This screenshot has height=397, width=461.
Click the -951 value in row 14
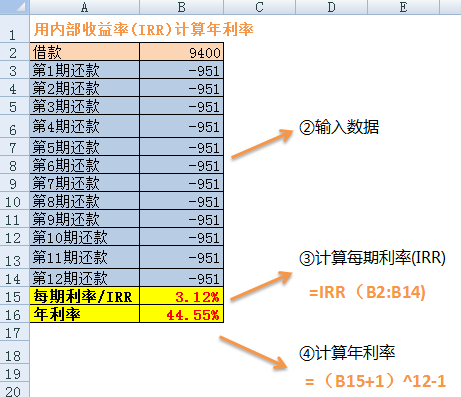click(x=181, y=278)
